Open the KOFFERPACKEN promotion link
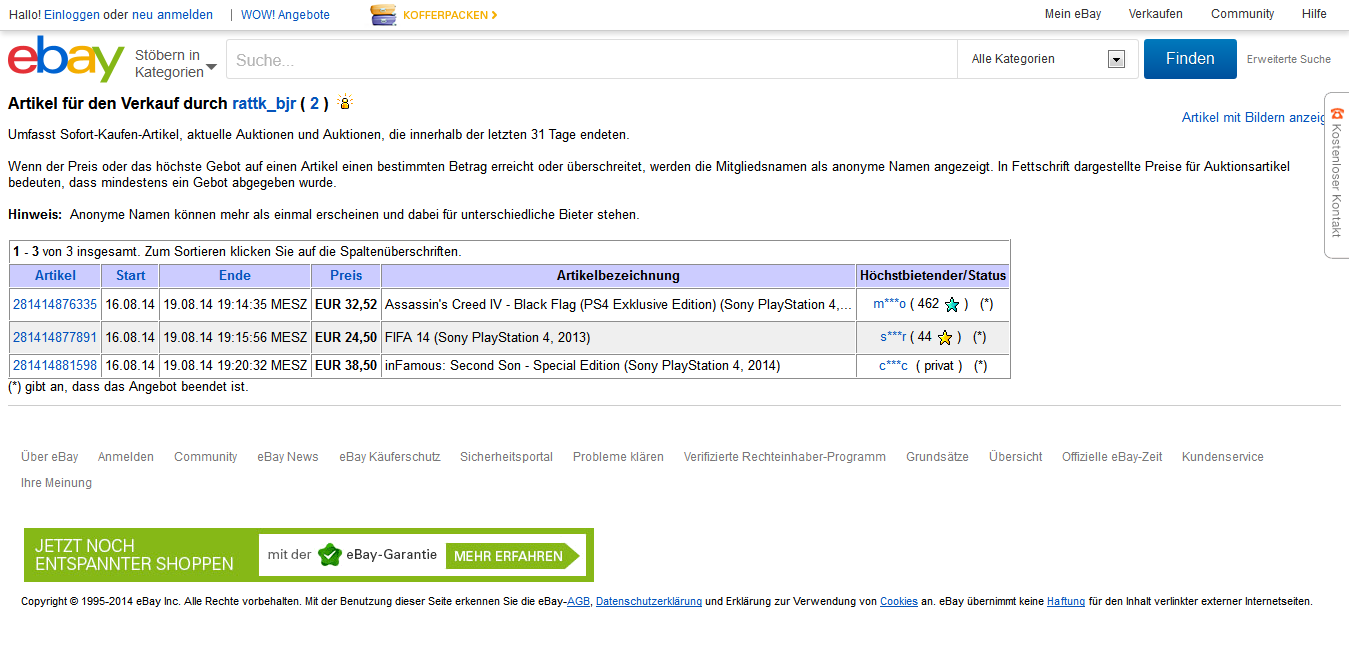Image resolution: width=1349 pixels, height=661 pixels. (450, 15)
